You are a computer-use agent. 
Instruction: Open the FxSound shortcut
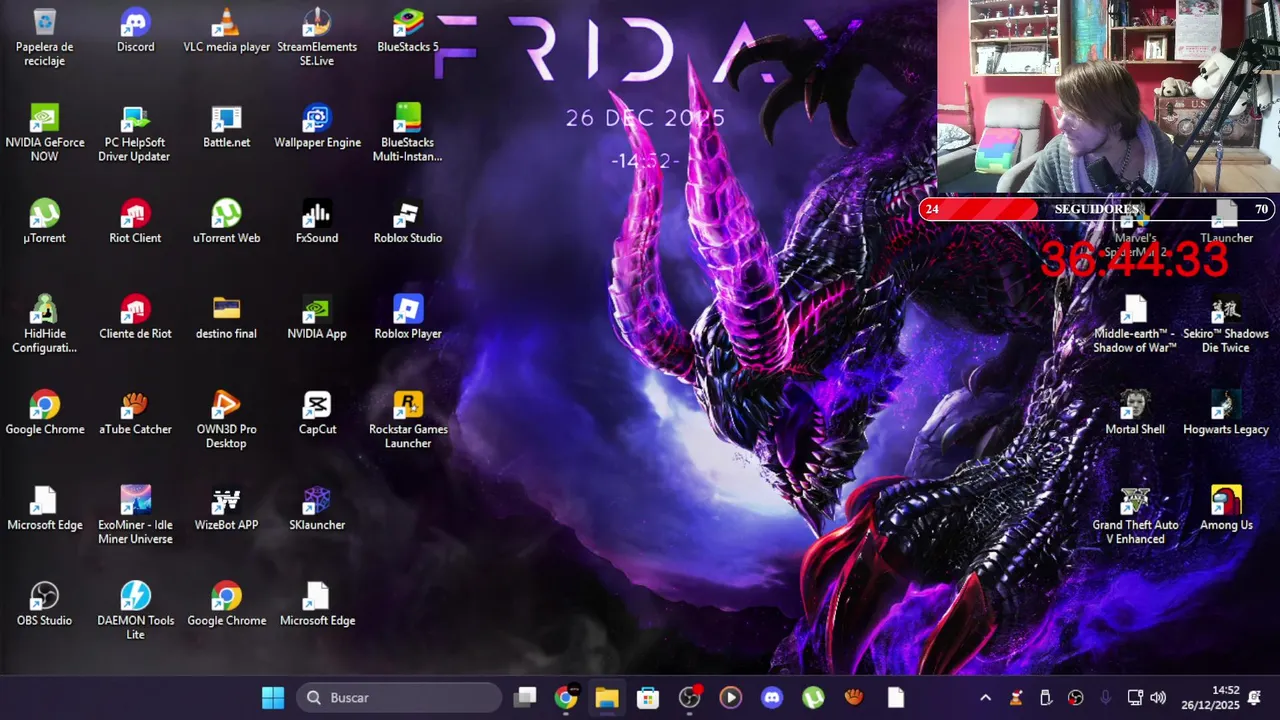[x=317, y=221]
